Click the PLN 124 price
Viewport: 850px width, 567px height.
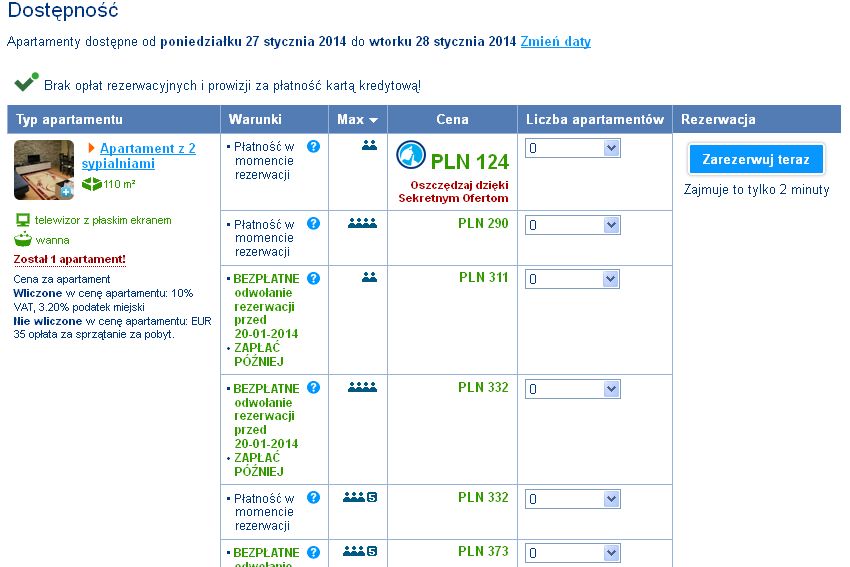click(x=470, y=162)
